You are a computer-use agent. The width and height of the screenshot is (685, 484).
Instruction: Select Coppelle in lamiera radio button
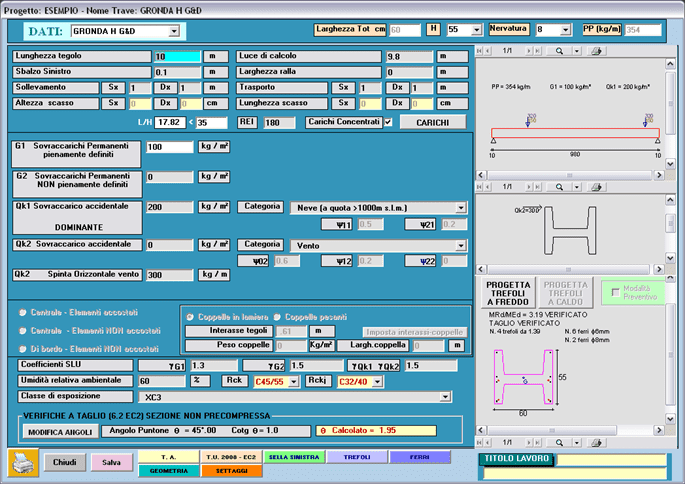(x=190, y=317)
